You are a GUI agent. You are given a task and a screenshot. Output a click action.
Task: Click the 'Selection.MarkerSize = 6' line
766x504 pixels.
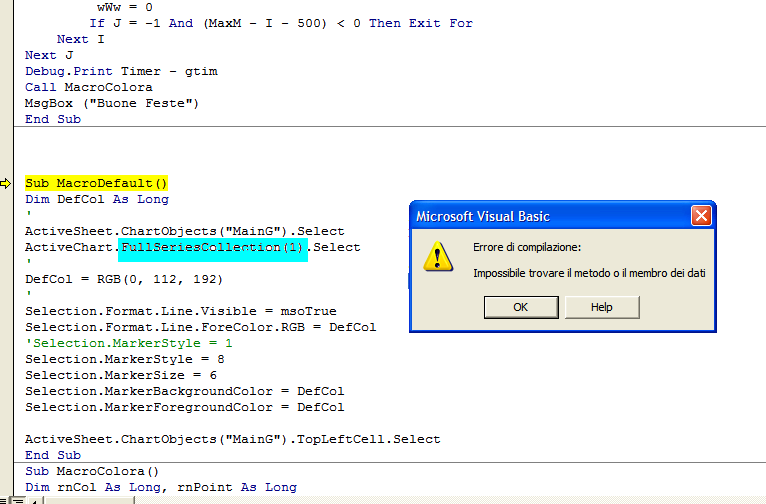click(x=121, y=376)
